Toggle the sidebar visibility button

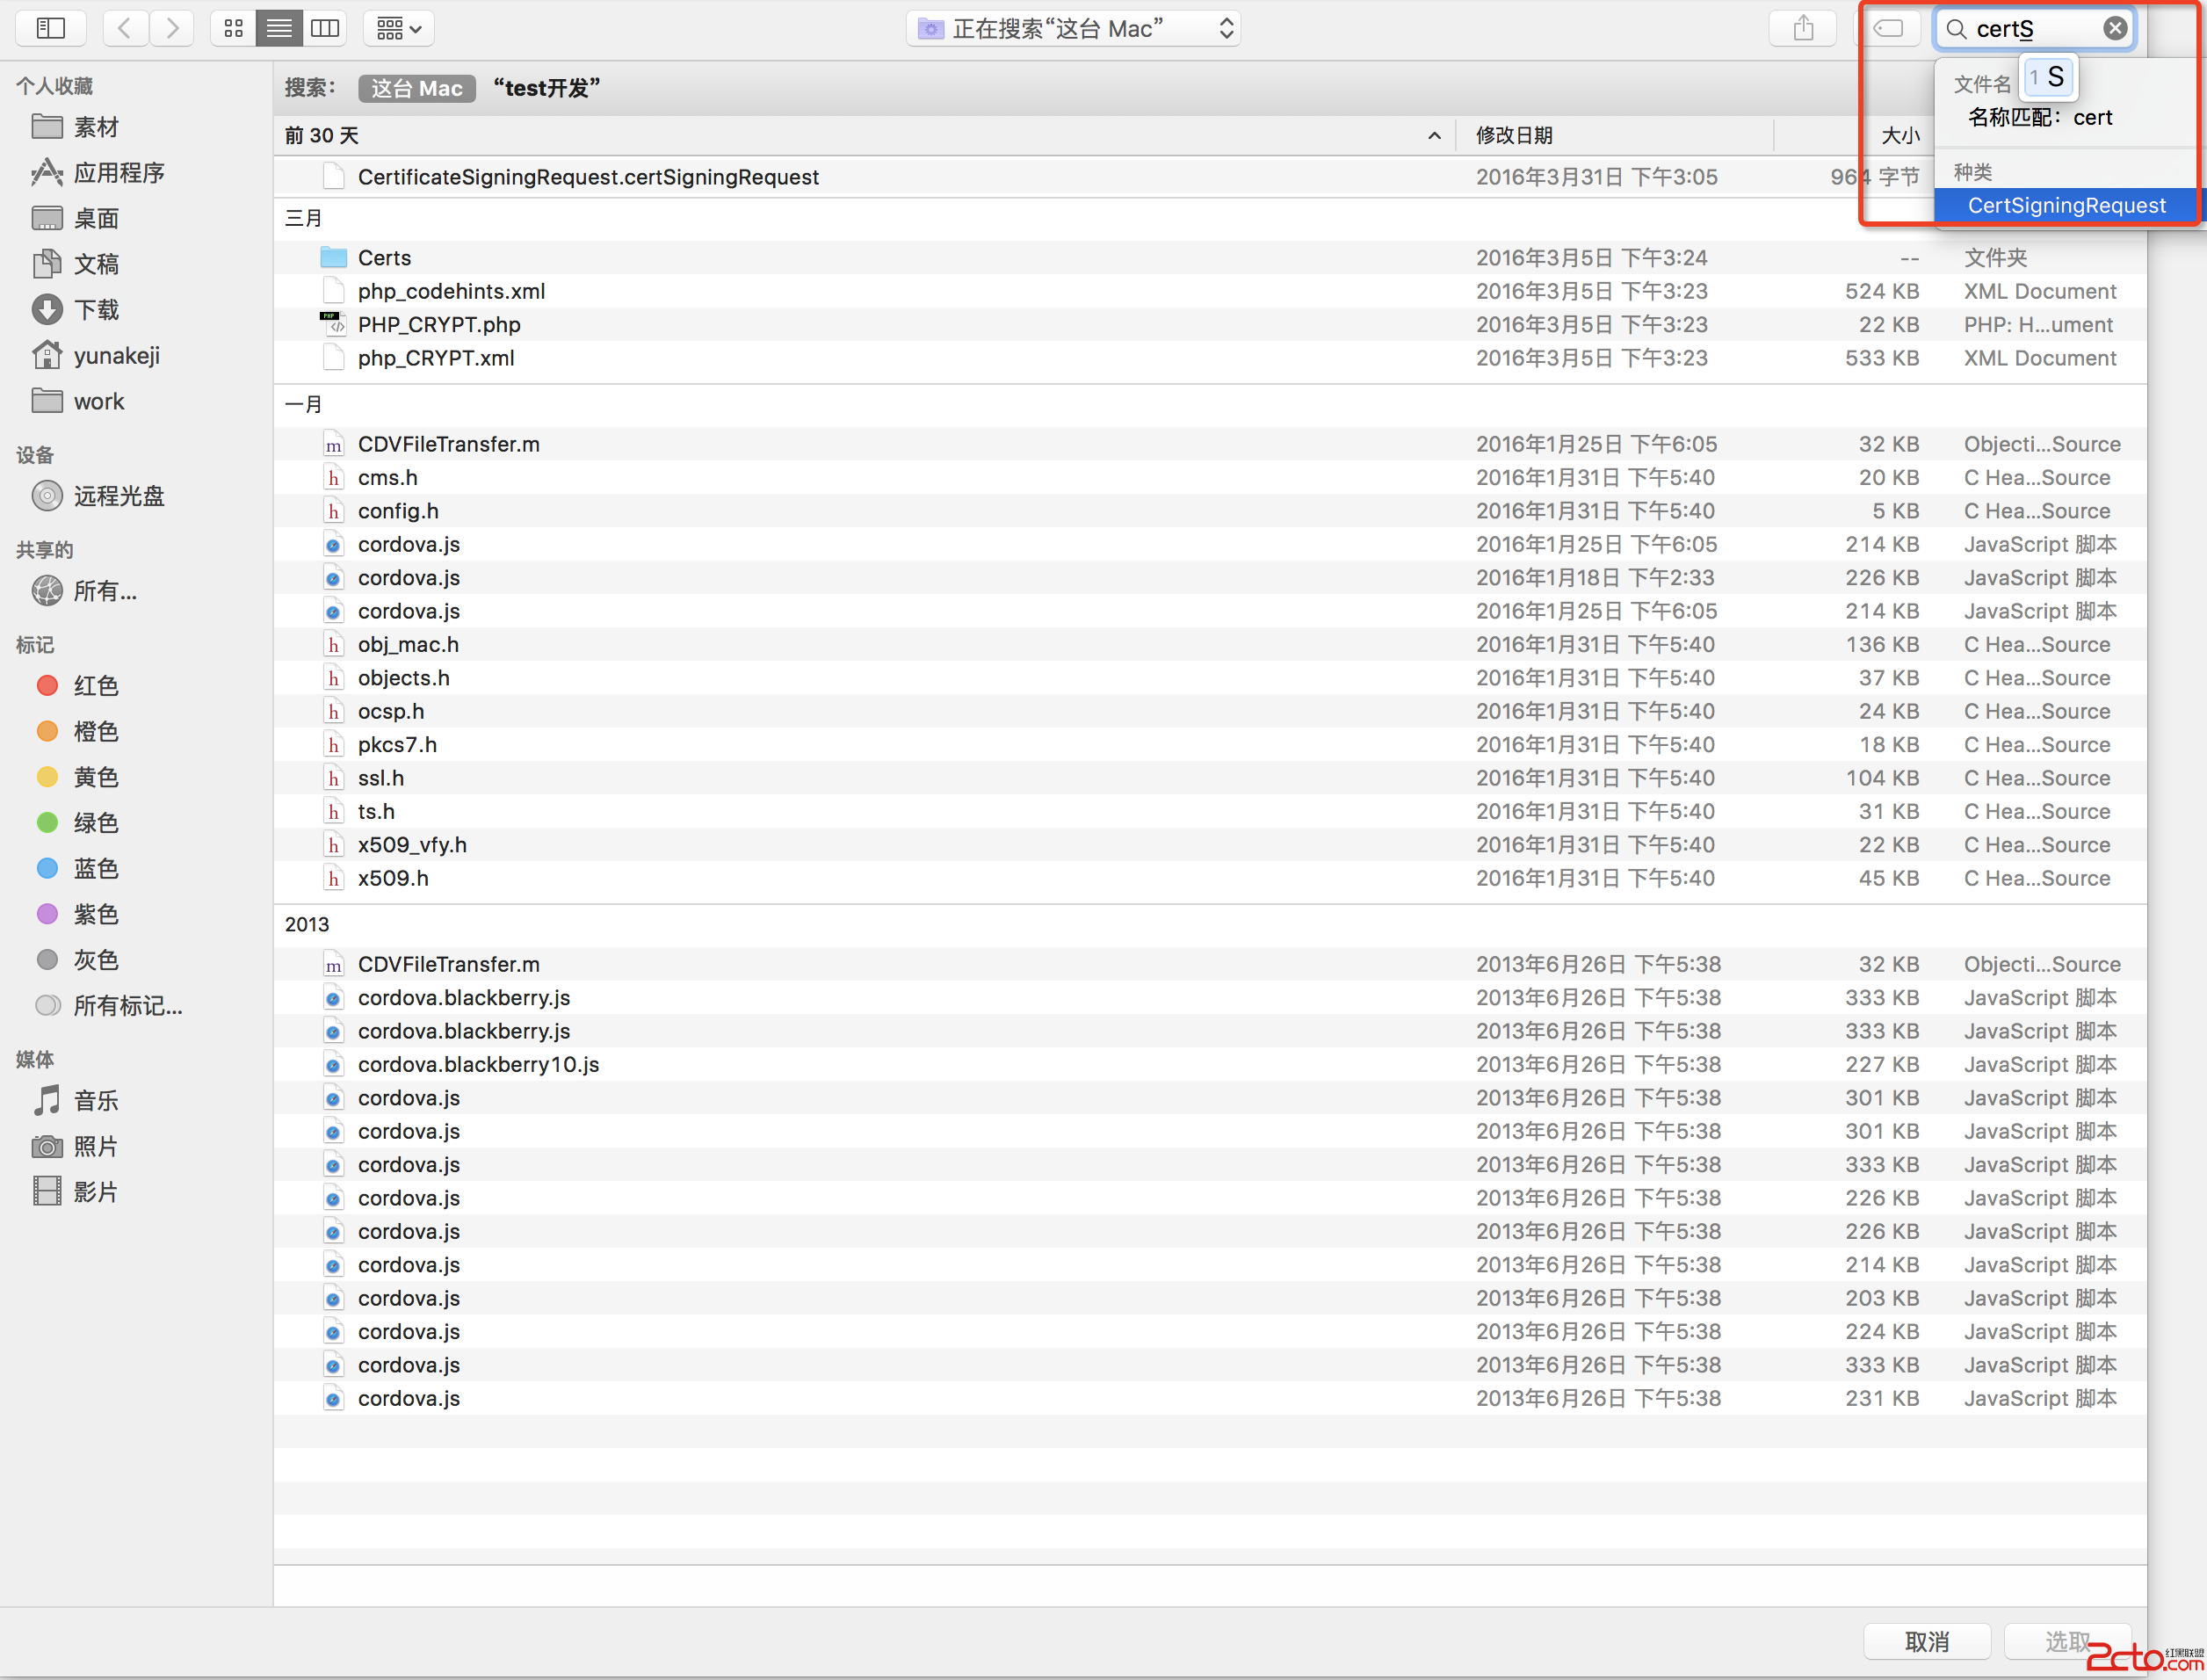coord(50,28)
